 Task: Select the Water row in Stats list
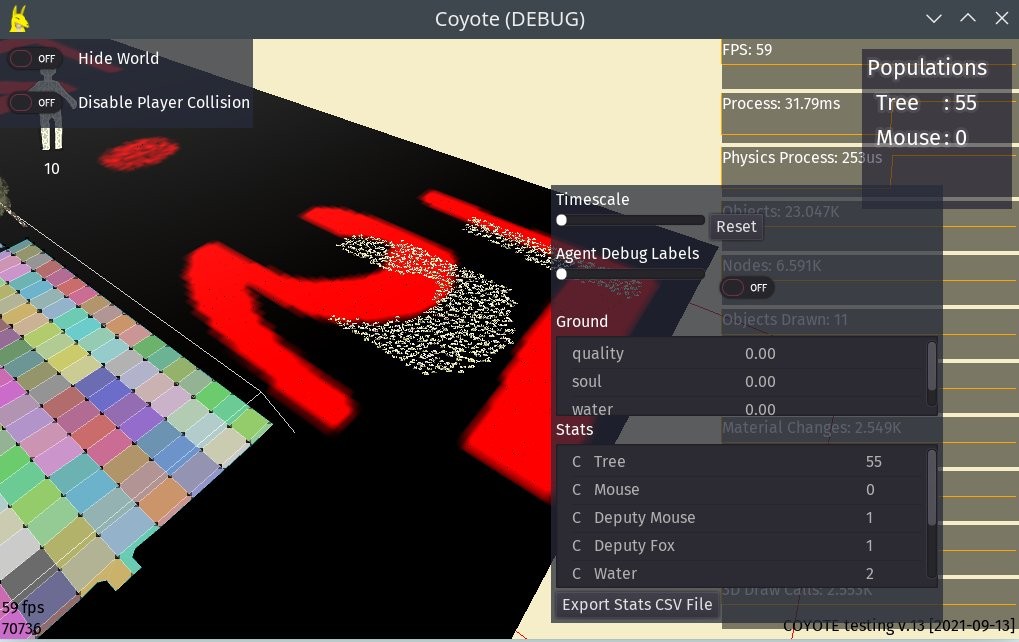(743, 573)
